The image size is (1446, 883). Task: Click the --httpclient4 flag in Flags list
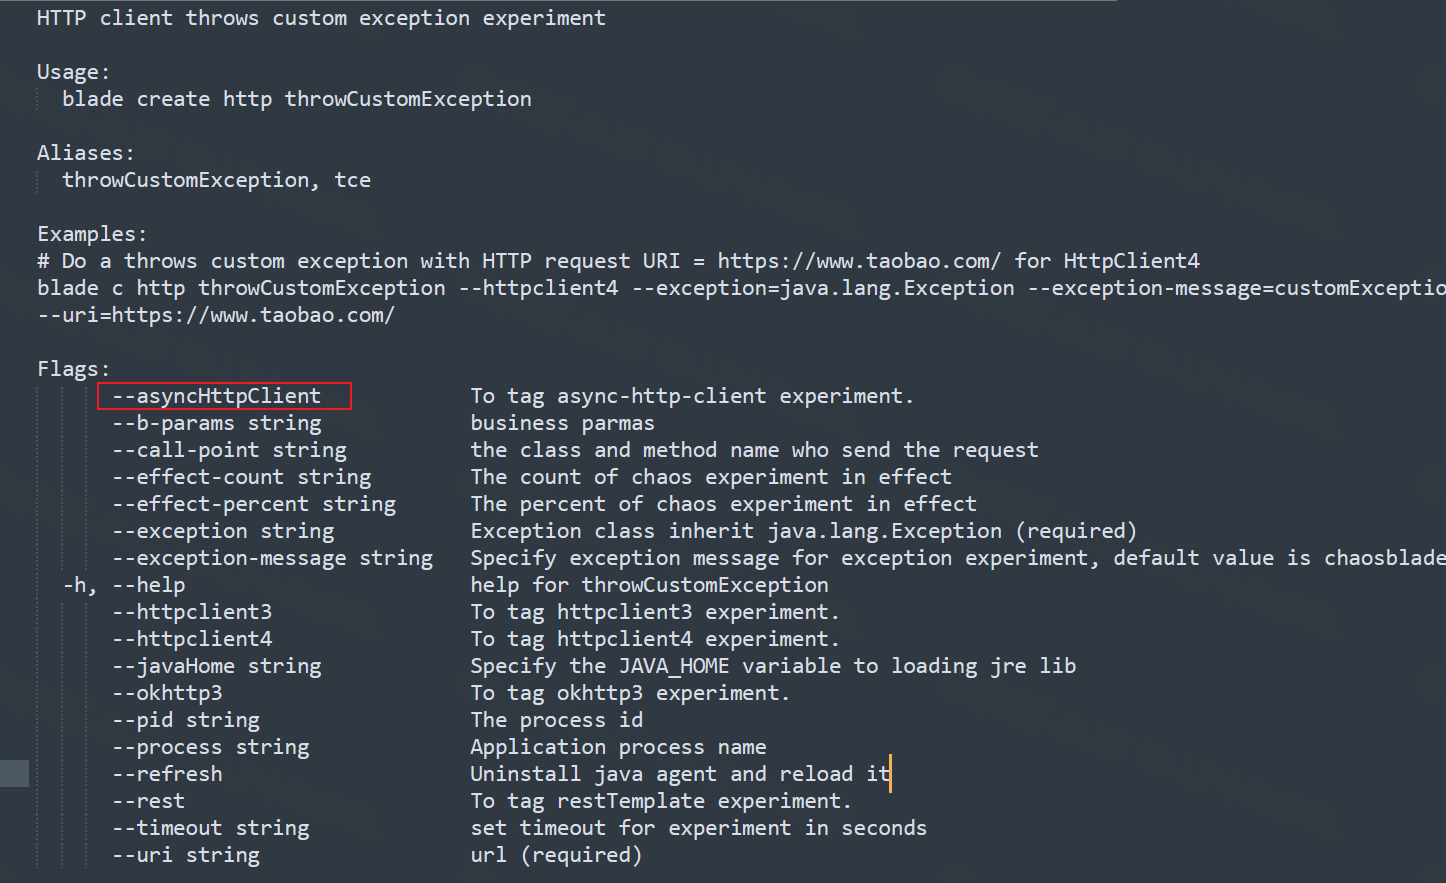[192, 639]
